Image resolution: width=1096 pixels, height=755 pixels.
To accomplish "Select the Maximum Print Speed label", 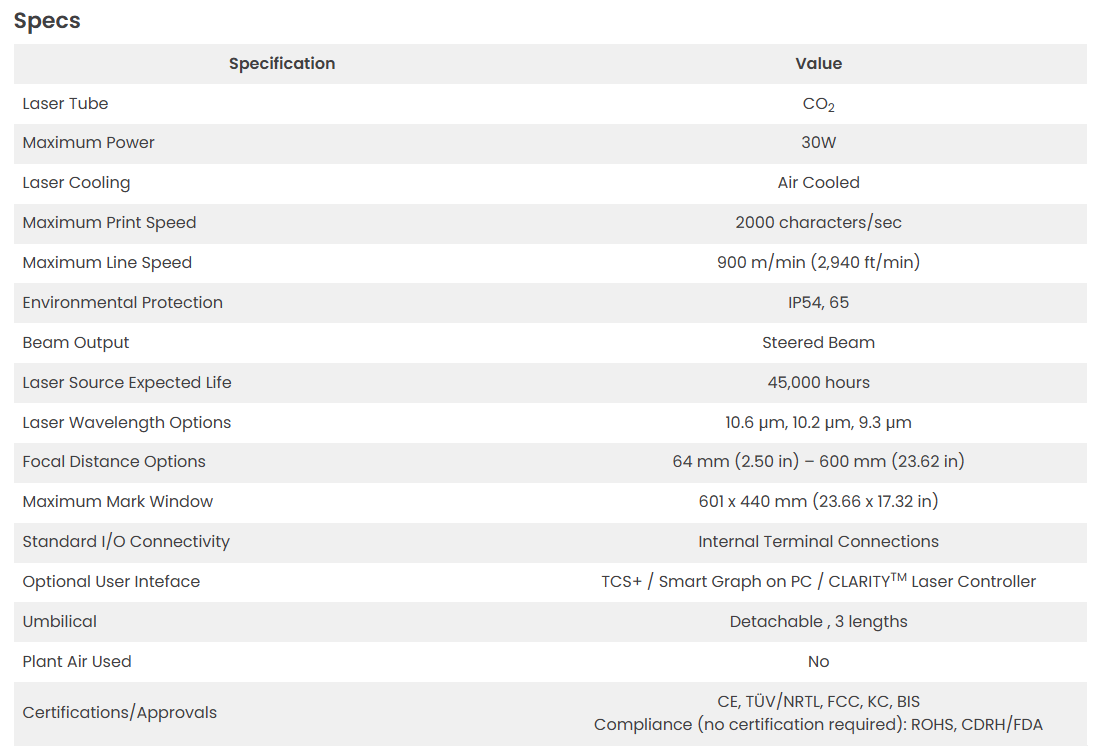I will [109, 223].
